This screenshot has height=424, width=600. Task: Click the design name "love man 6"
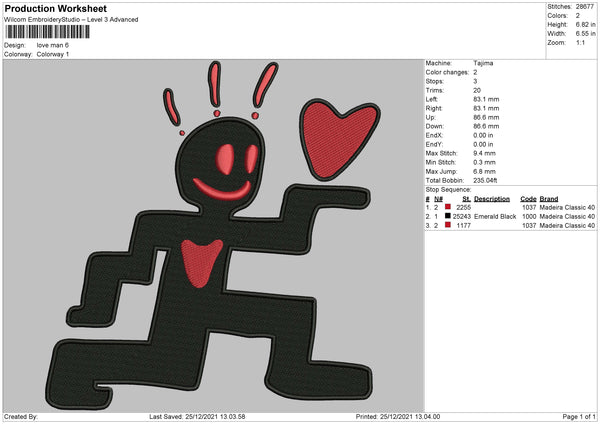click(x=53, y=45)
